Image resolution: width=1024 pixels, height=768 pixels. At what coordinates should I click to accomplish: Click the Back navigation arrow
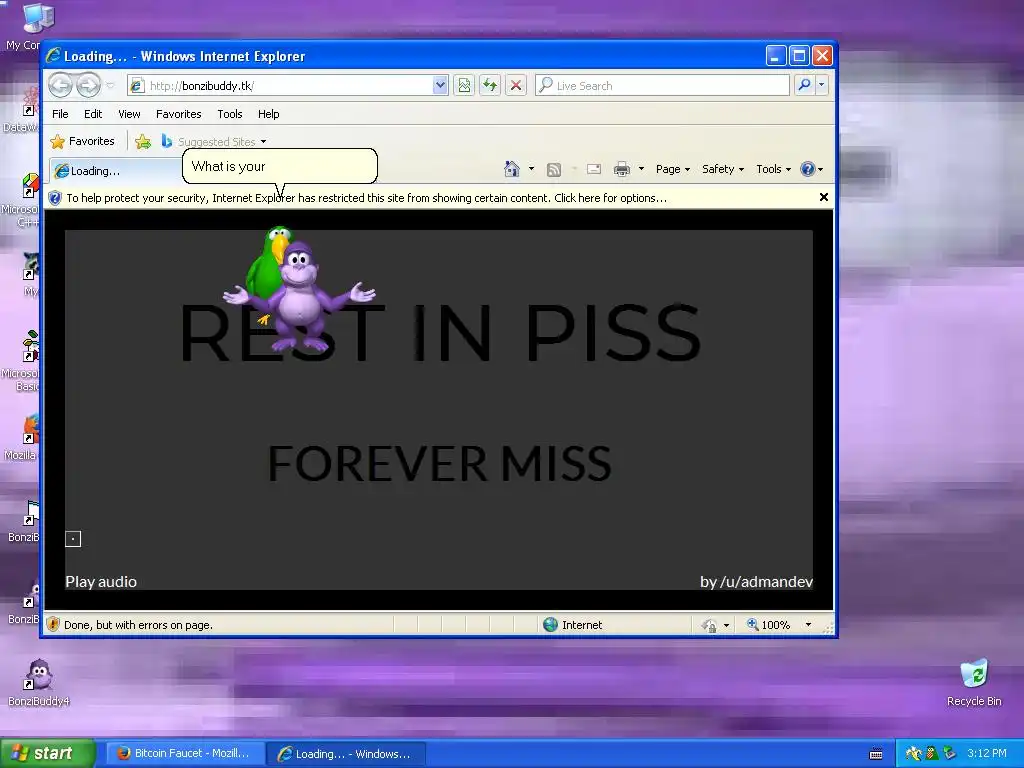click(x=60, y=85)
